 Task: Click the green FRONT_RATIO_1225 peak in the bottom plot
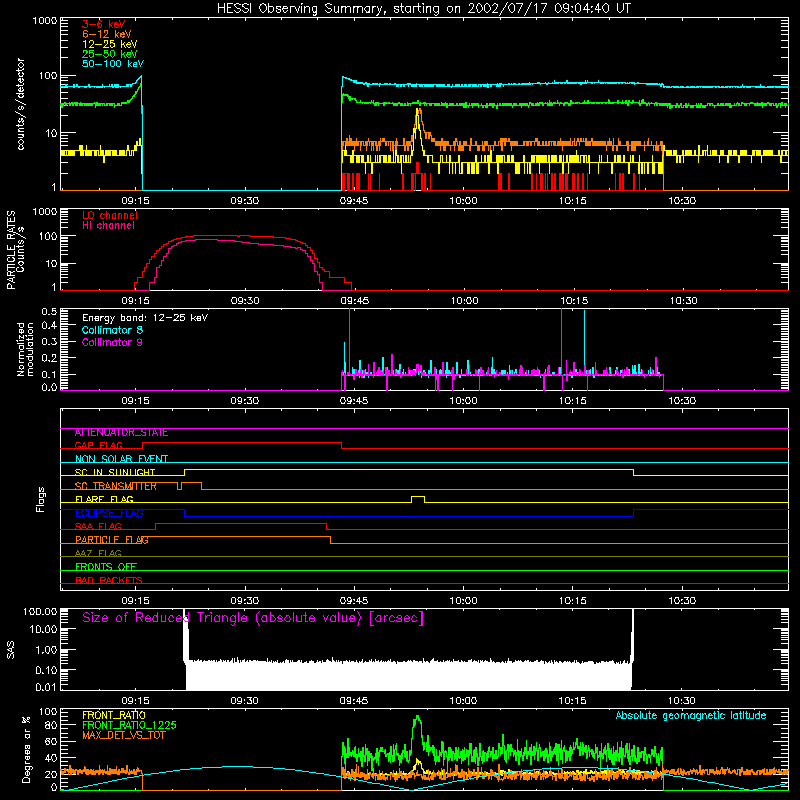[x=417, y=718]
